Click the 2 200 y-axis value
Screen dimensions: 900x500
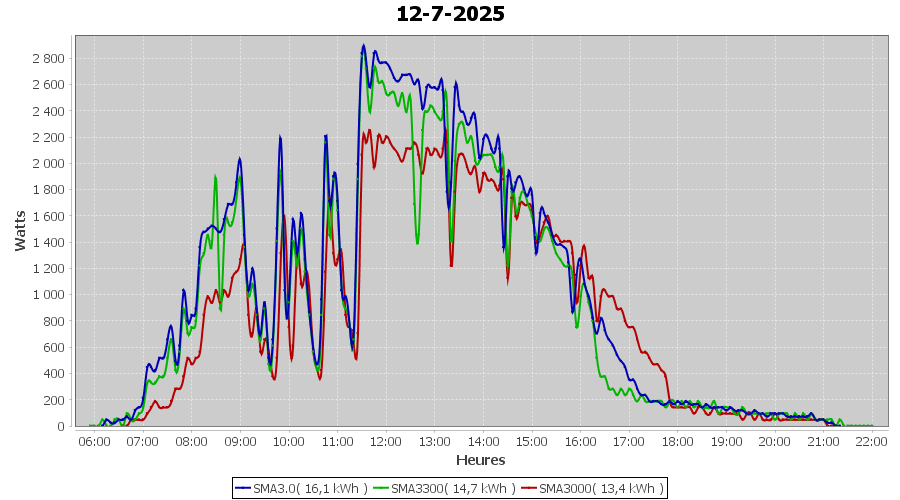tap(49, 137)
